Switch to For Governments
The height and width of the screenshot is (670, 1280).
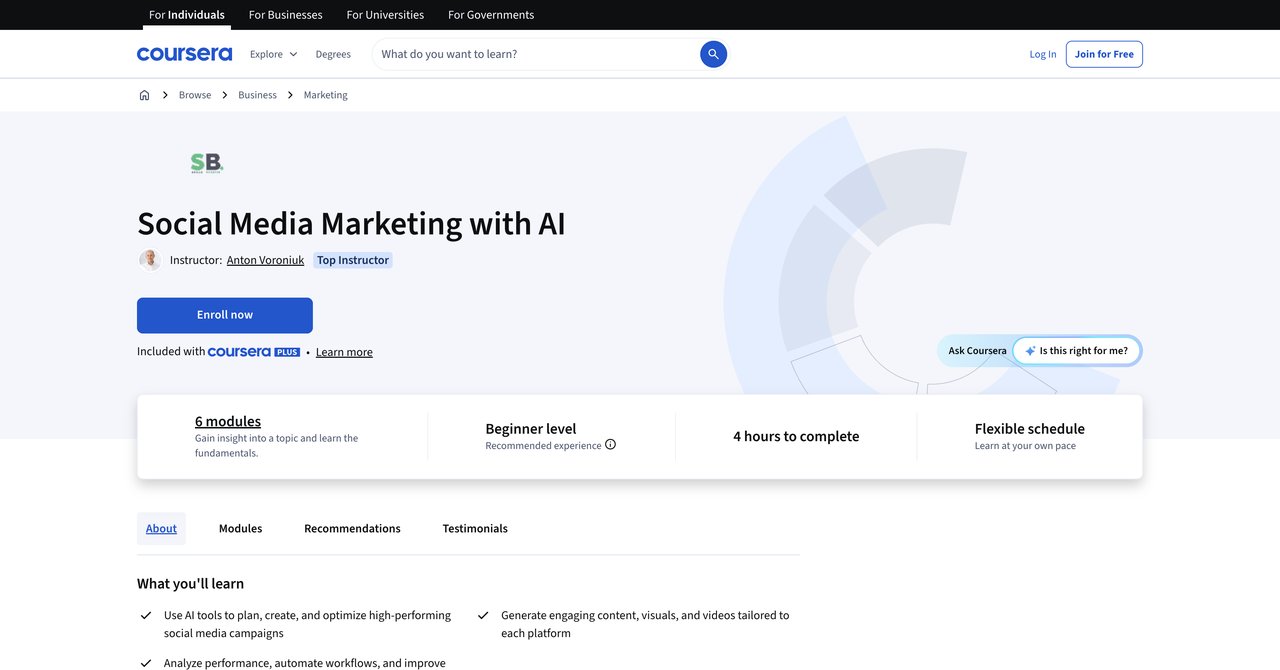pos(491,15)
